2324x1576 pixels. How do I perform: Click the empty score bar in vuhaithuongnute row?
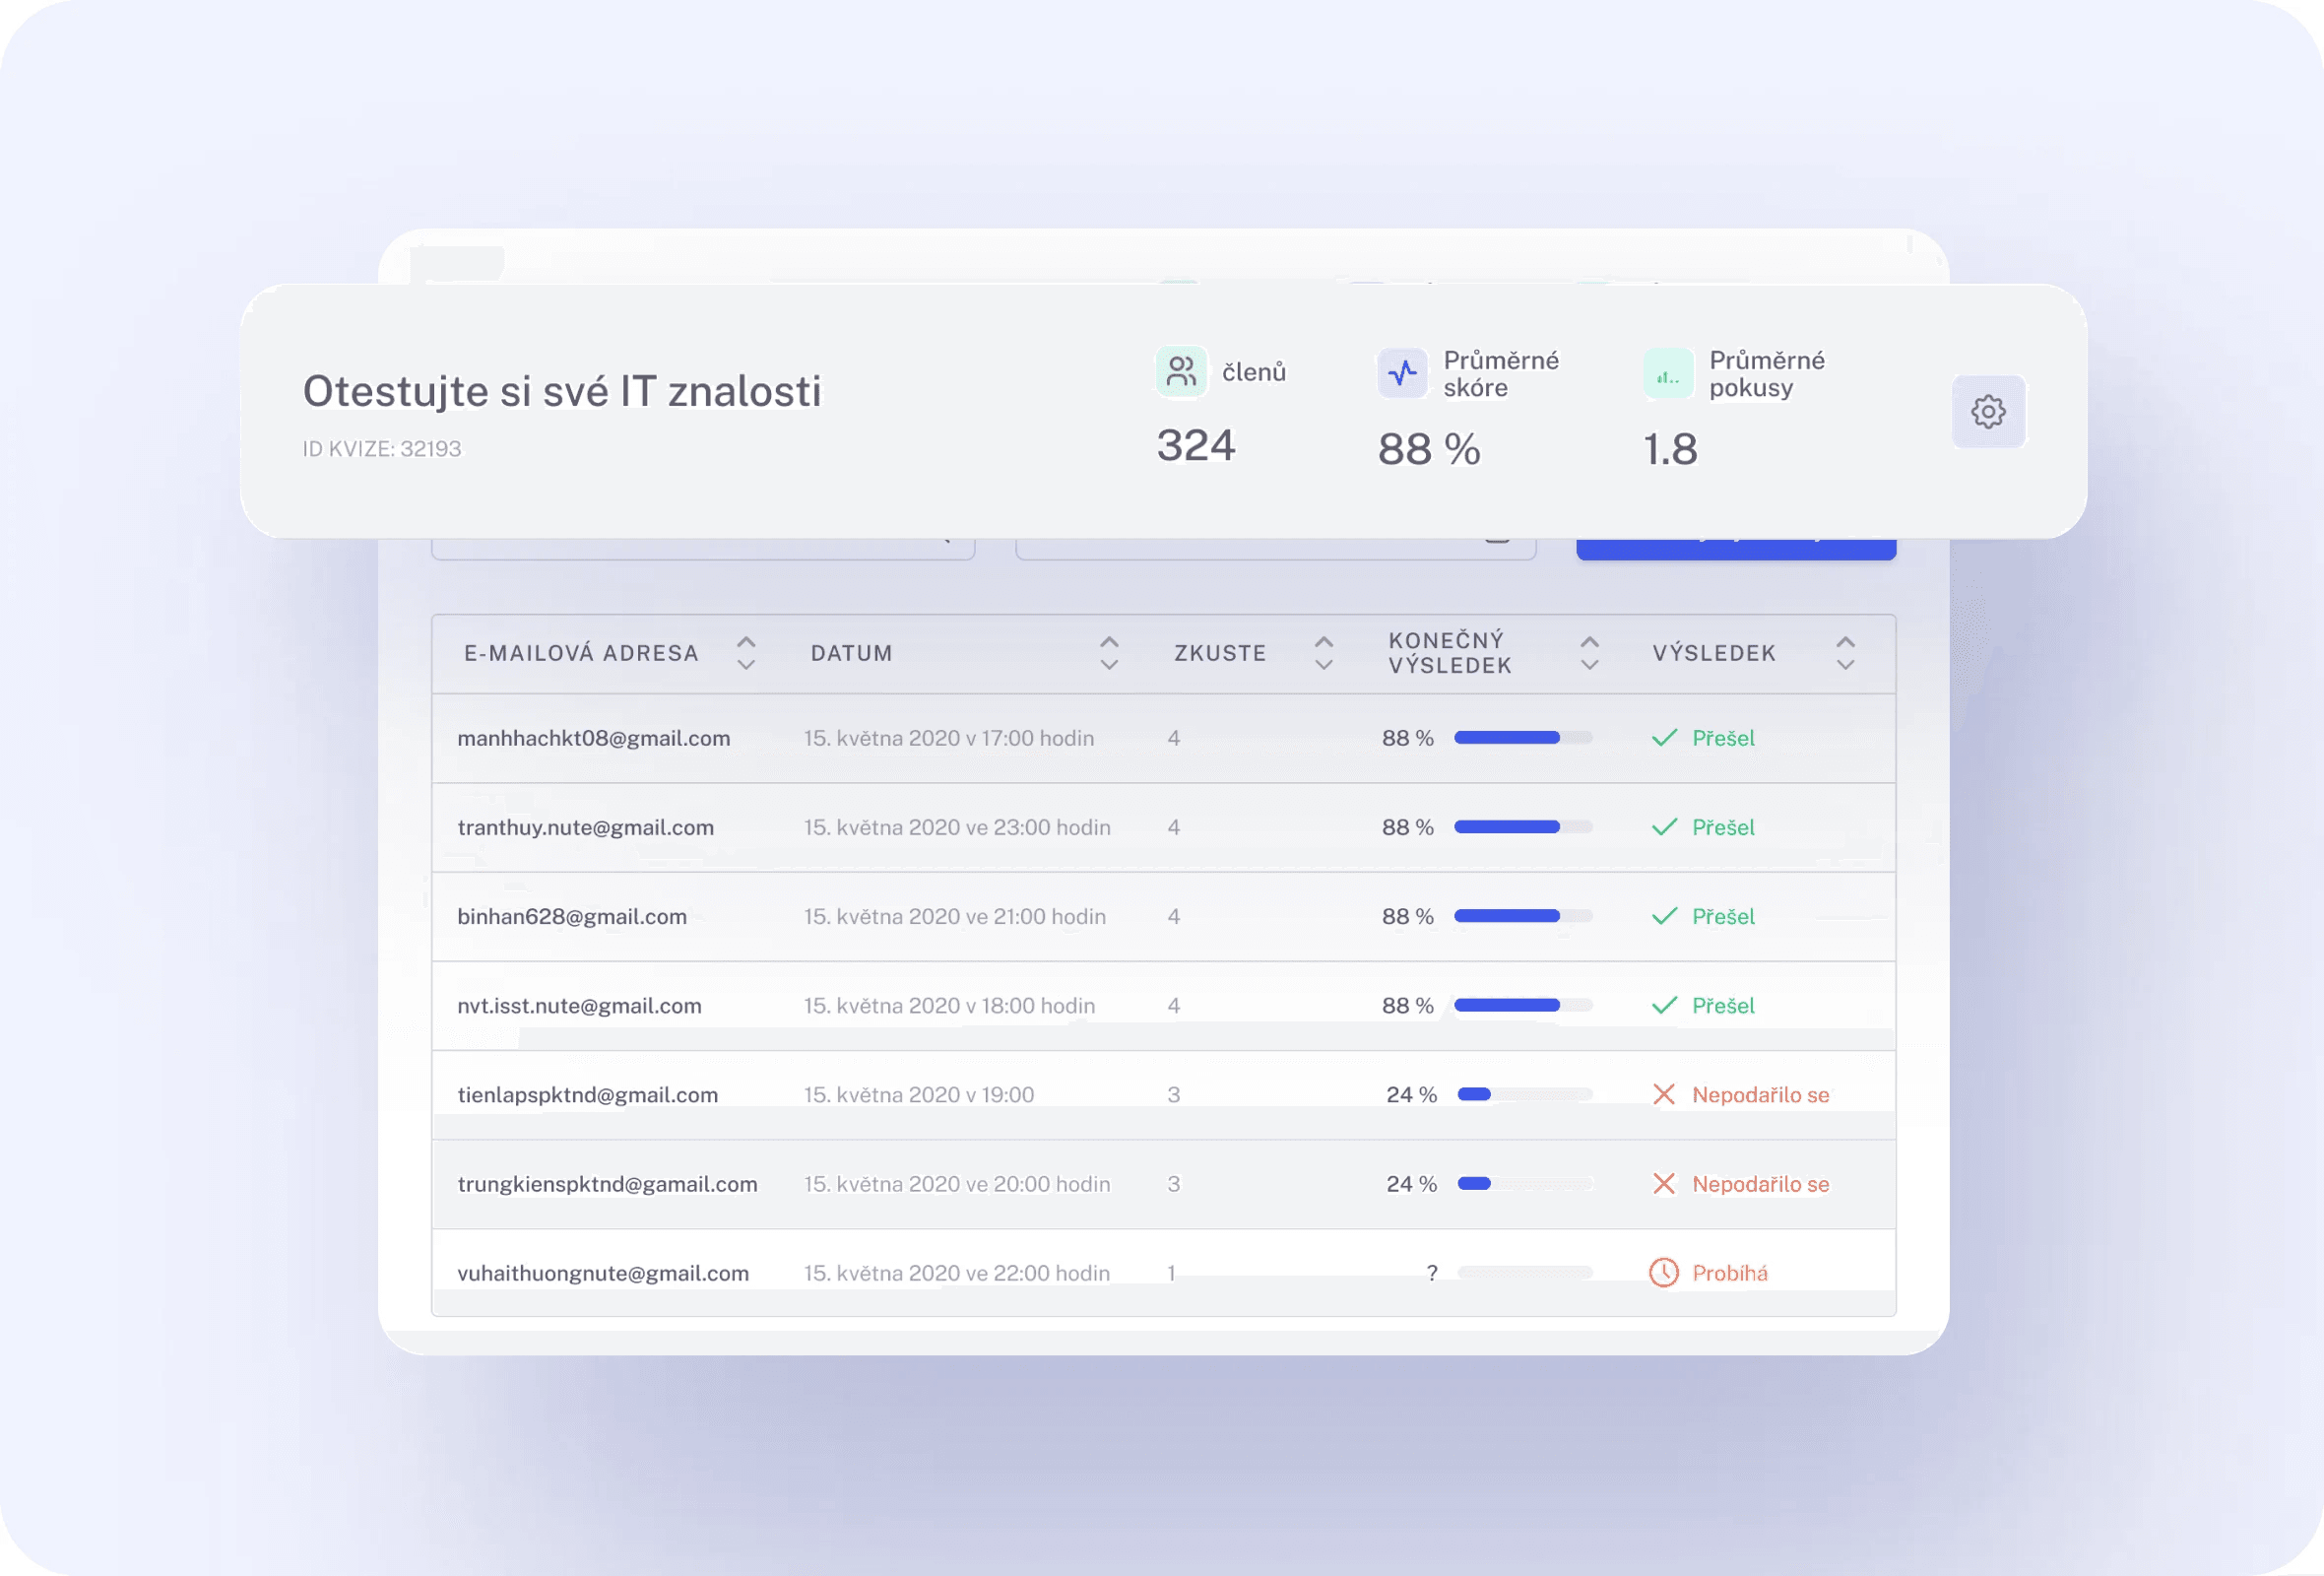click(x=1525, y=1273)
